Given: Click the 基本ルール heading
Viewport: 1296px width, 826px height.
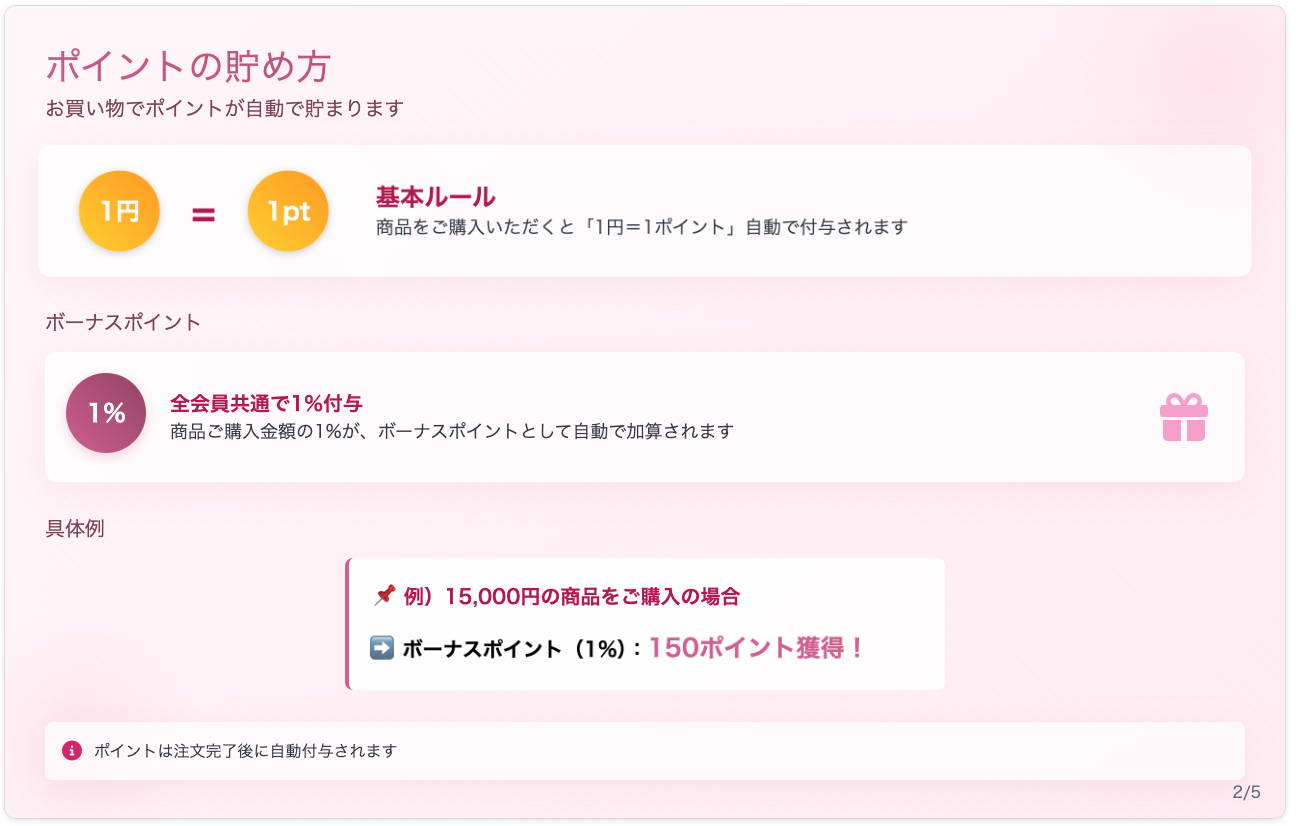Looking at the screenshot, I should pyautogui.click(x=436, y=197).
